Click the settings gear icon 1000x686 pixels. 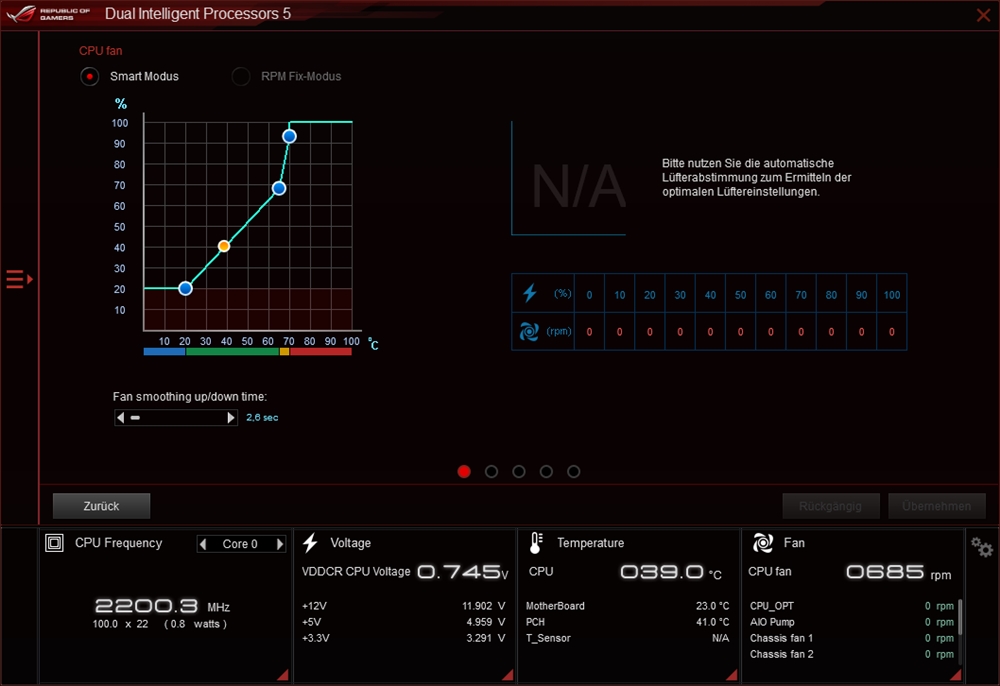click(x=982, y=548)
